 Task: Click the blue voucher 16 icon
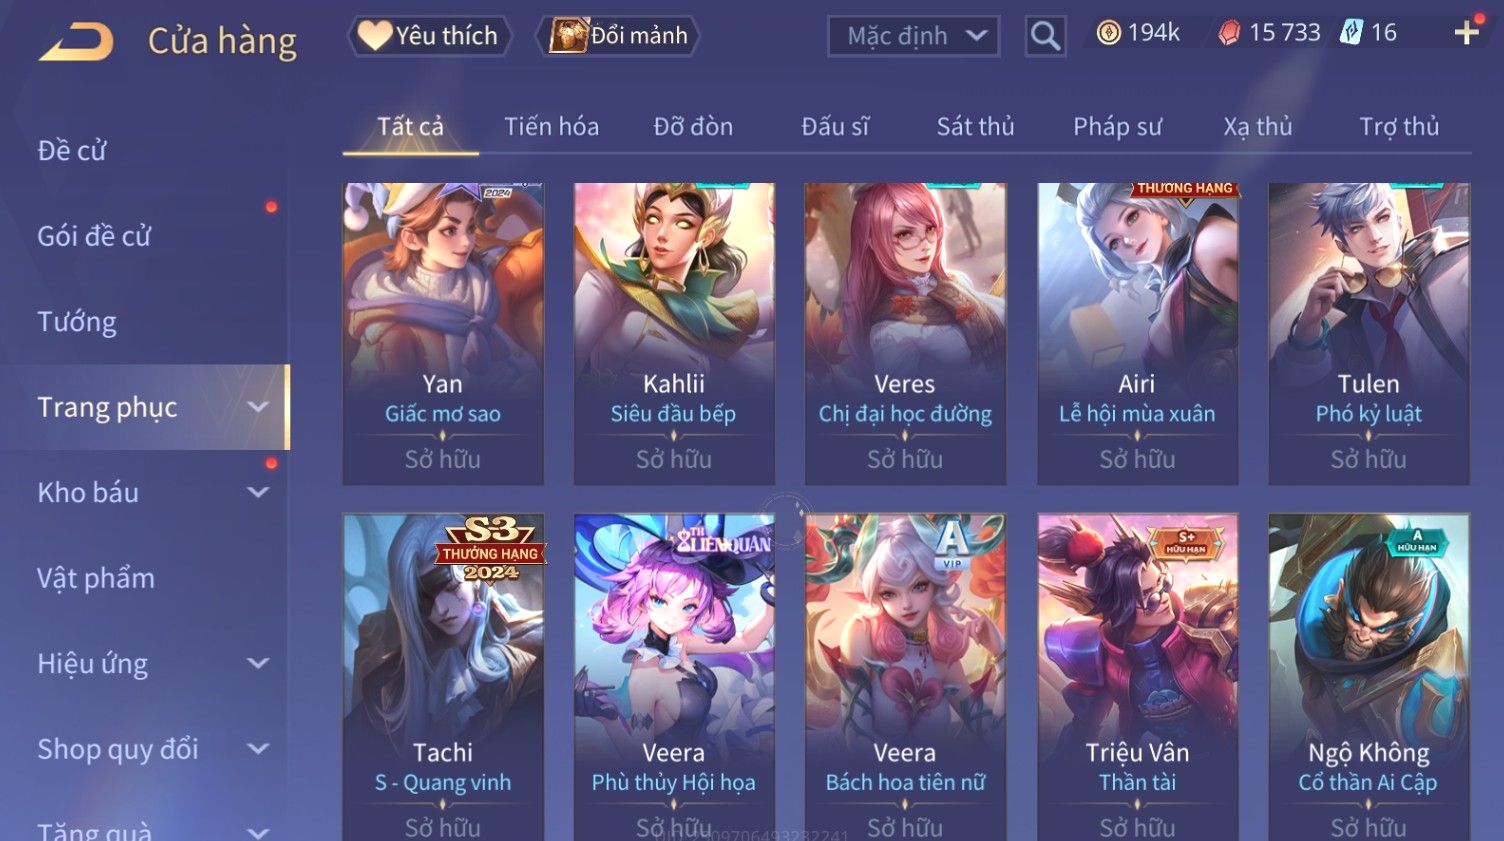[x=1351, y=33]
